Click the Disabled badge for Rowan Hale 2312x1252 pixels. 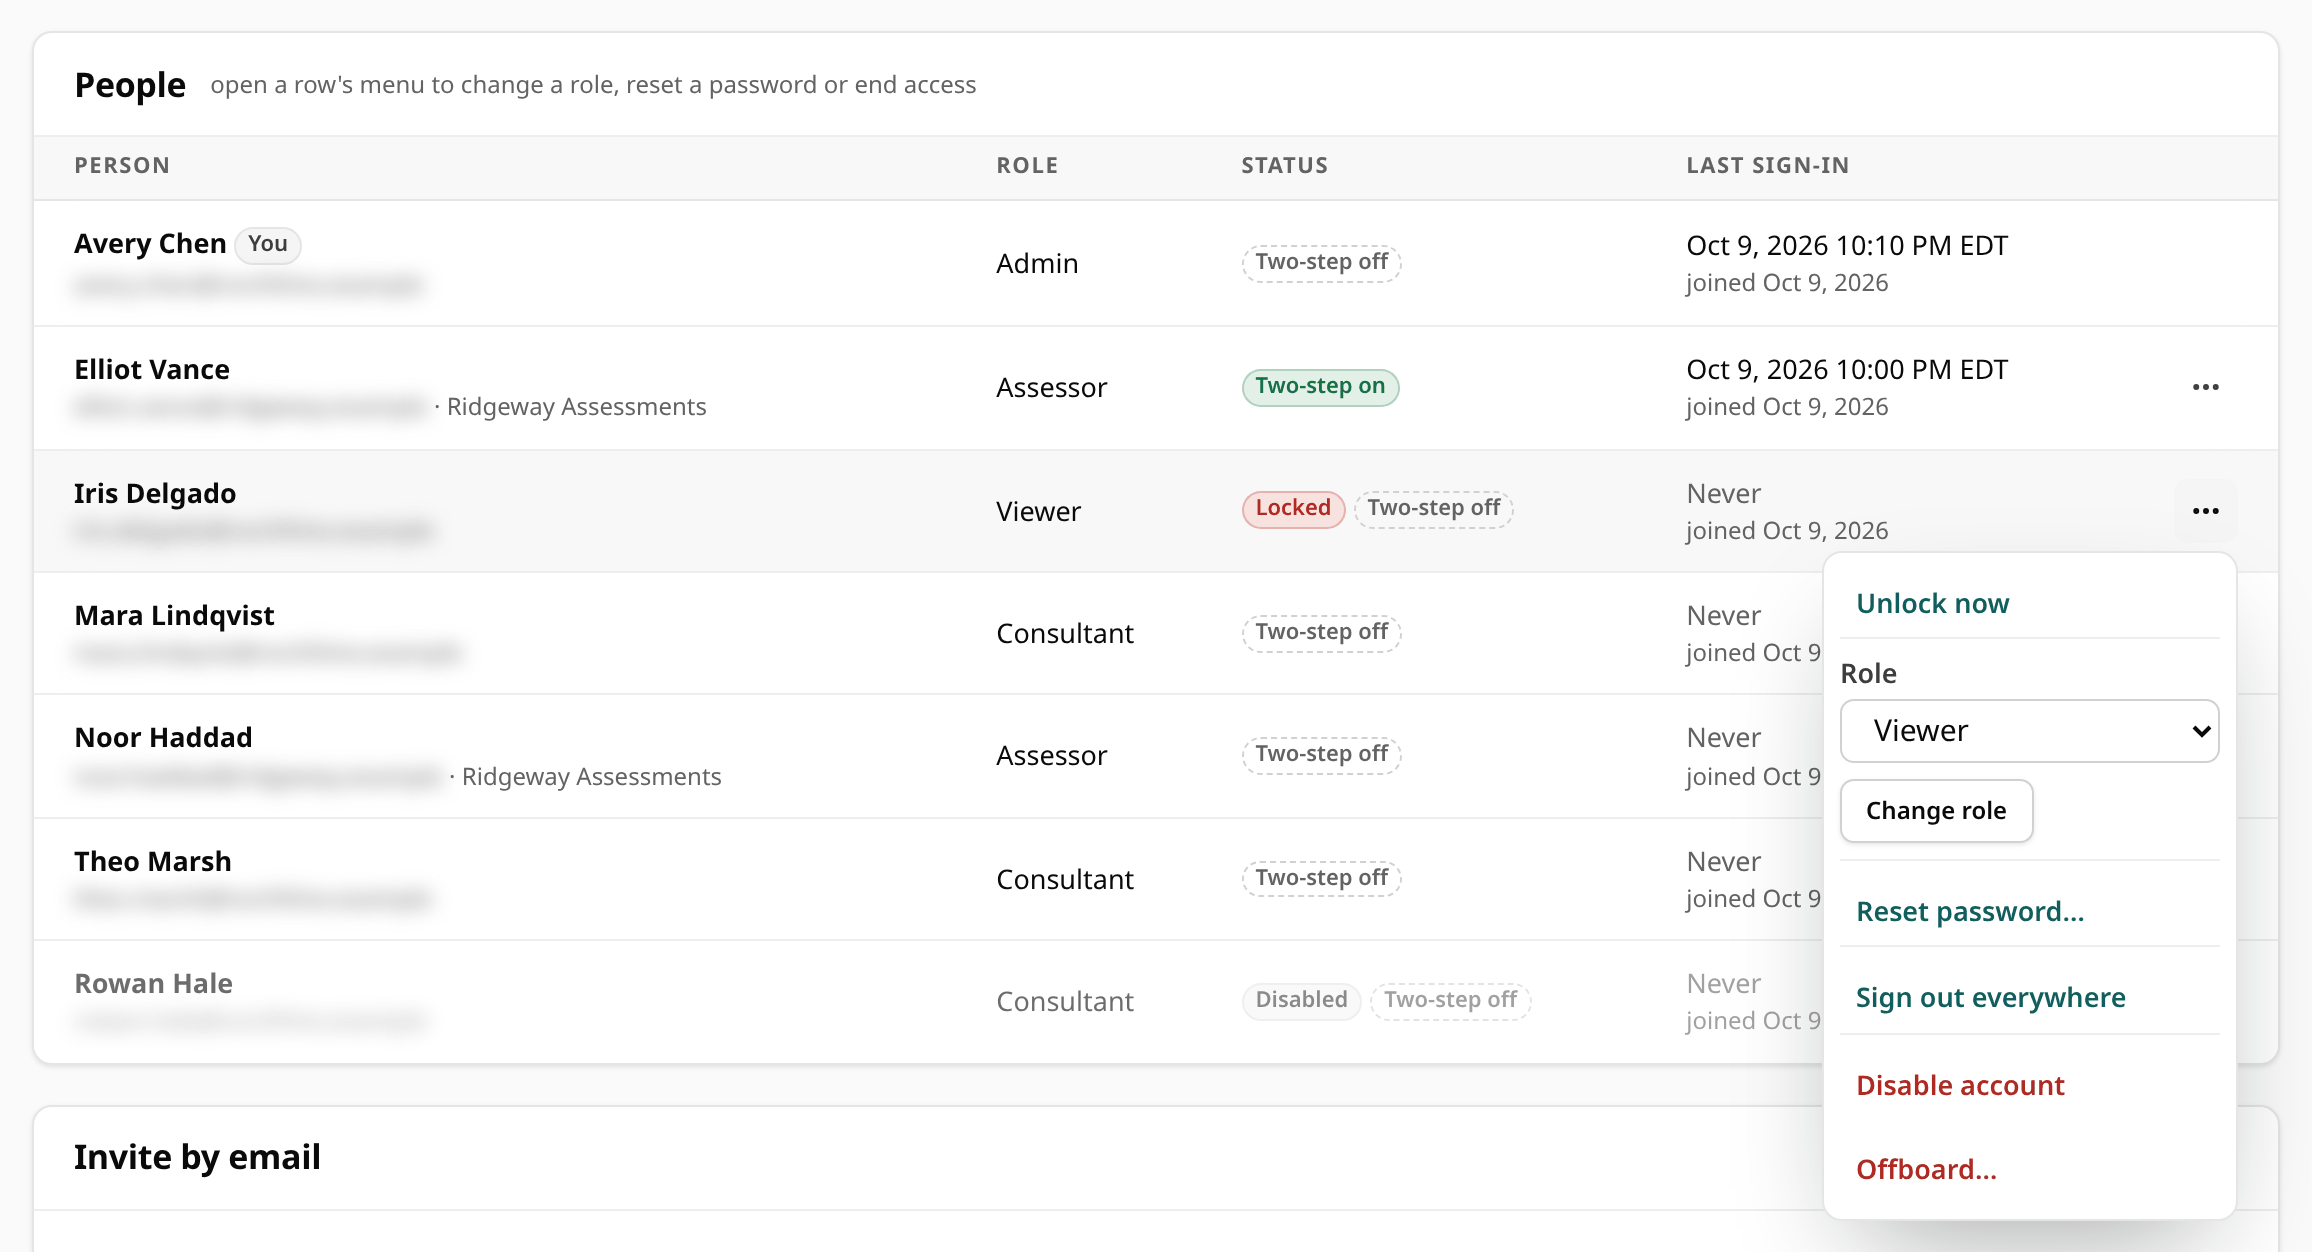point(1301,1000)
